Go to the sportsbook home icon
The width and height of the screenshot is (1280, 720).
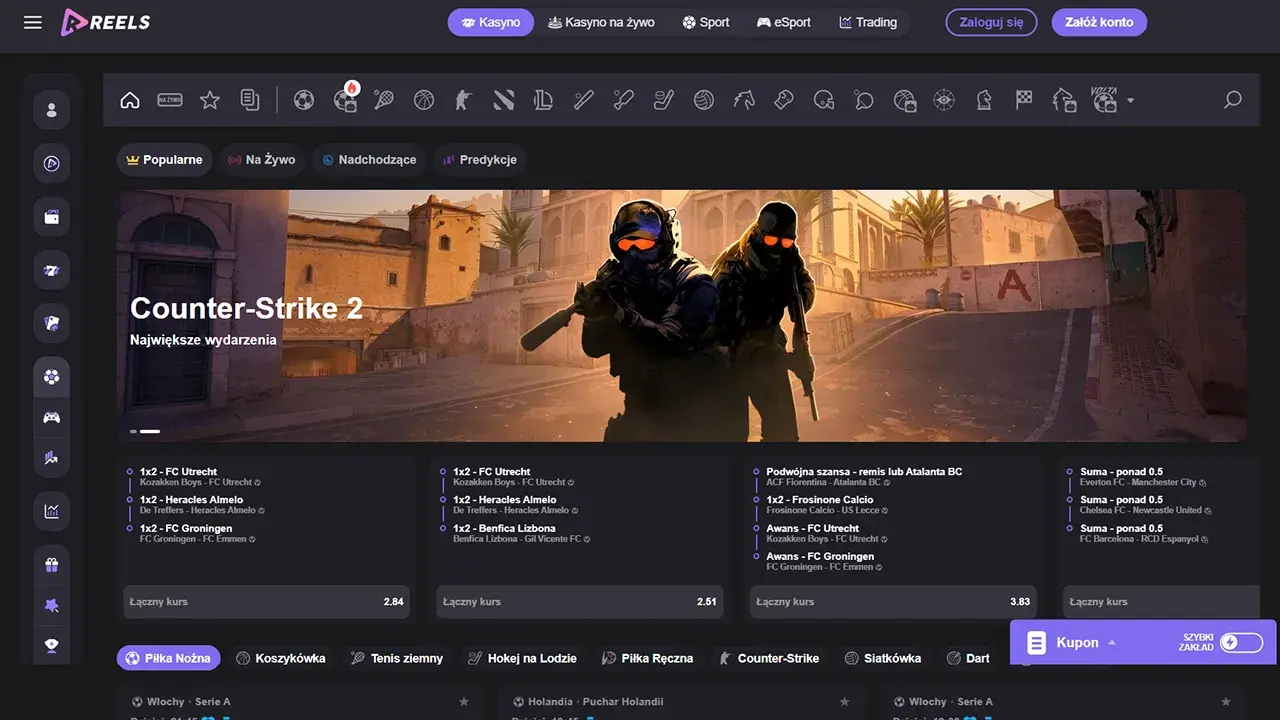coord(130,100)
